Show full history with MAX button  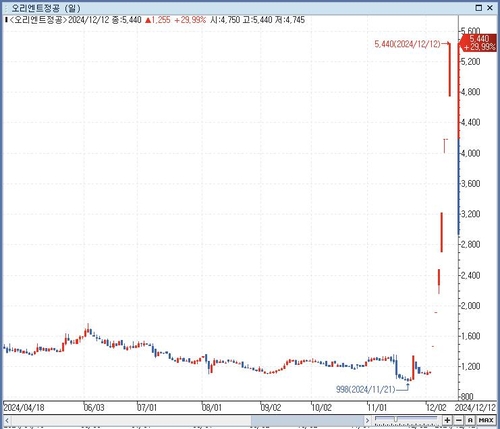(x=486, y=420)
